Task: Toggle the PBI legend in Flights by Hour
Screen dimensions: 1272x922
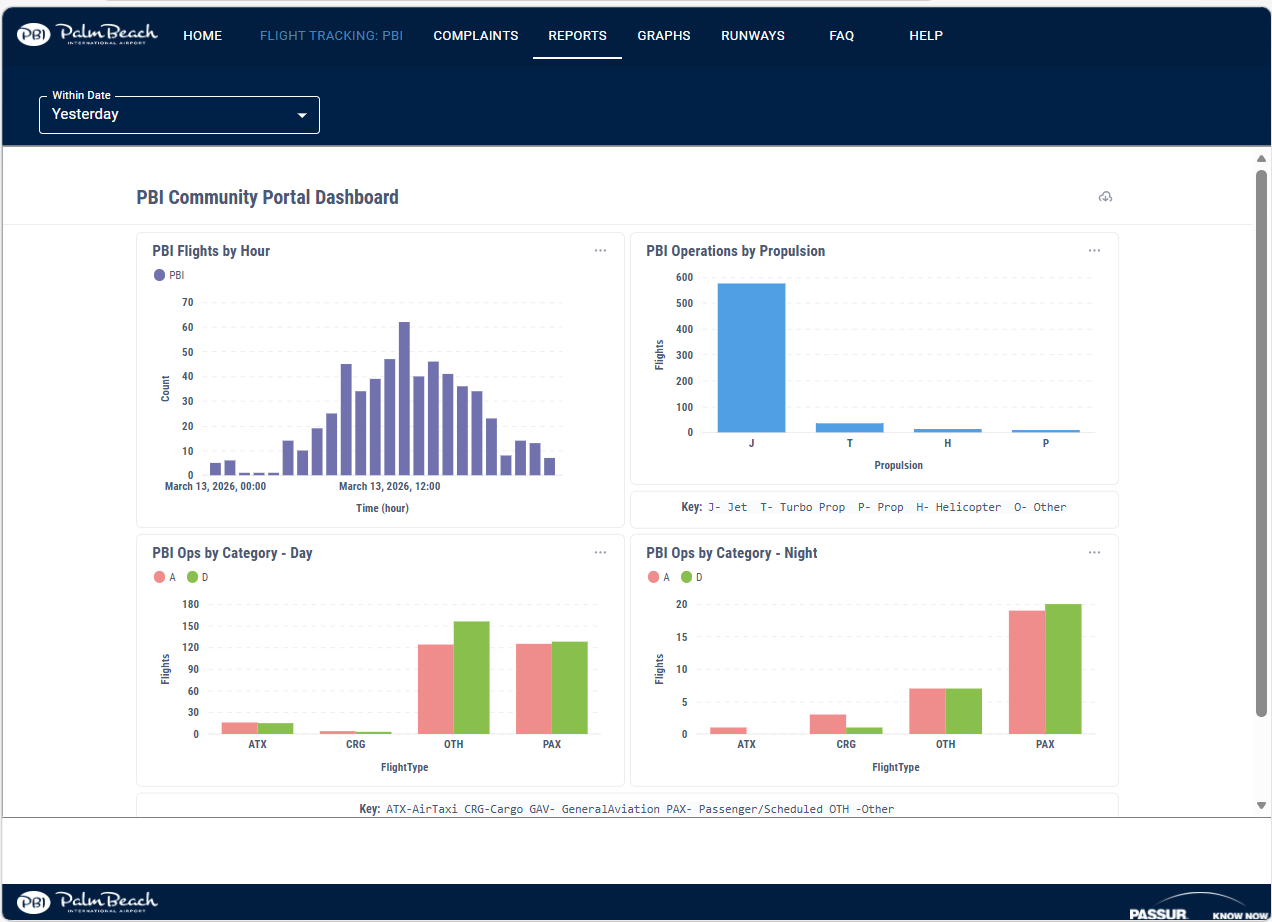Action: click(168, 275)
